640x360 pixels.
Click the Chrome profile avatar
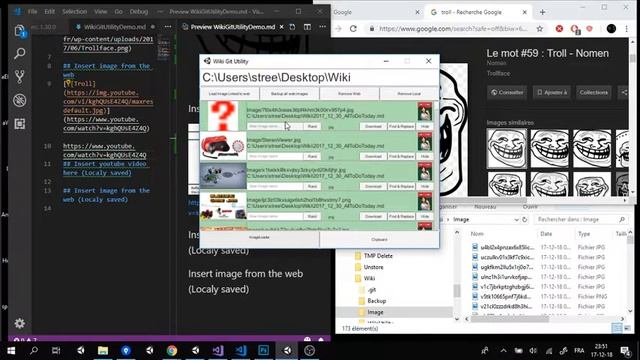(x=611, y=29)
